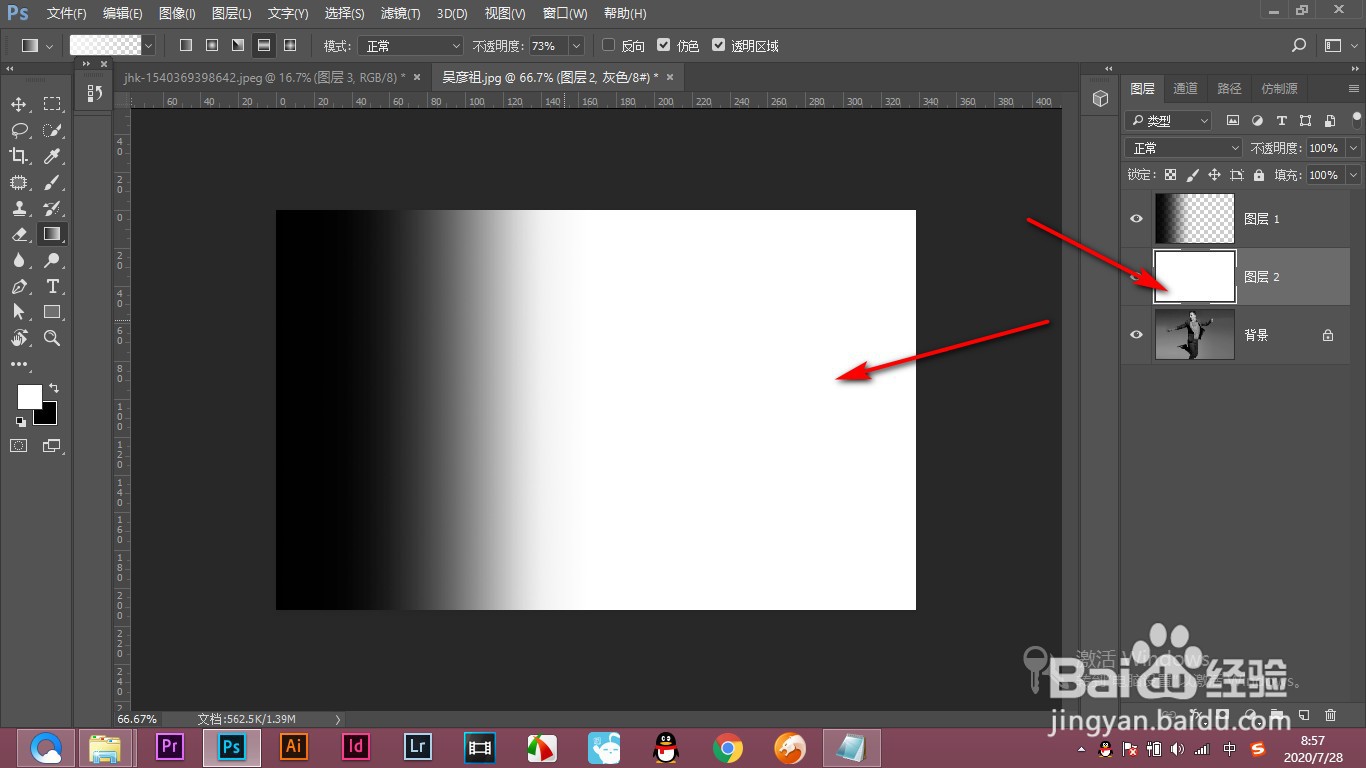Select the Eraser tool
The width and height of the screenshot is (1366, 768).
[x=19, y=234]
